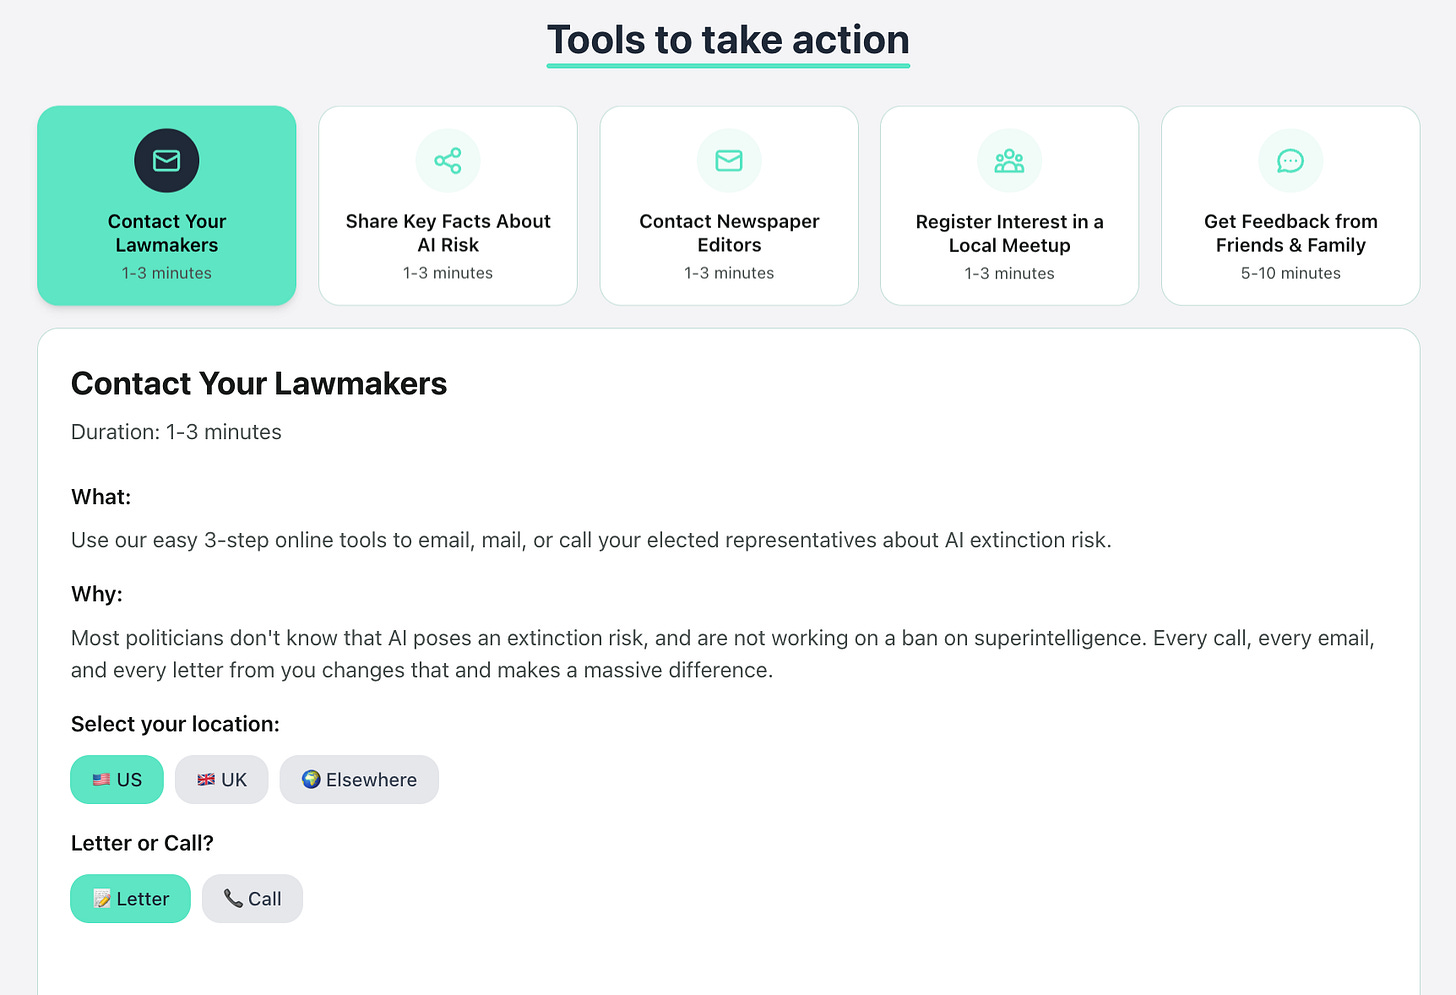Click the large "Contact Your Lawmakers" section heading

click(x=259, y=384)
